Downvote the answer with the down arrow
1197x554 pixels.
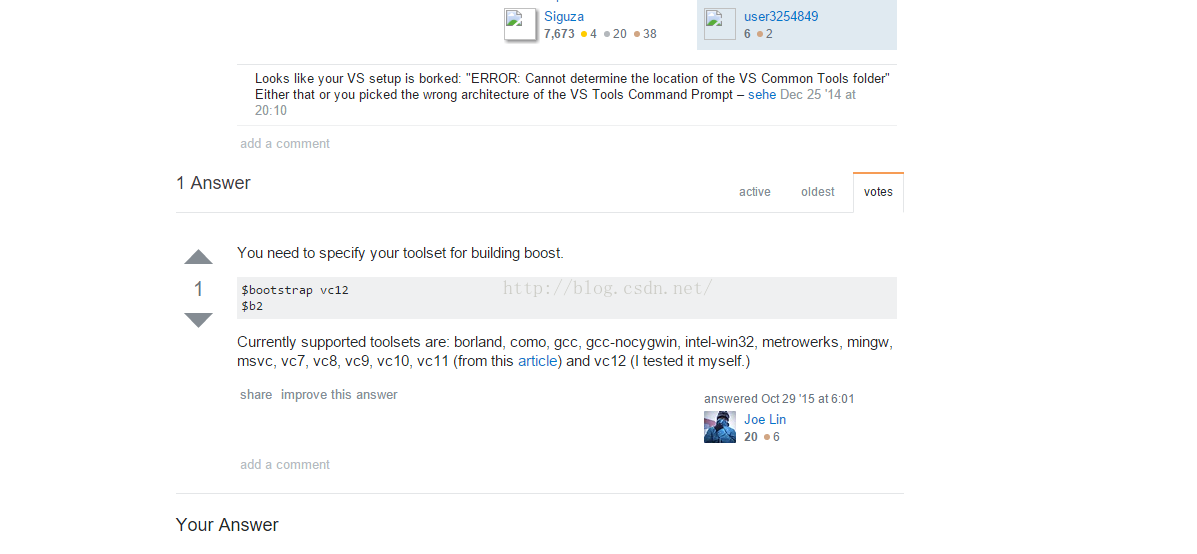(x=198, y=320)
